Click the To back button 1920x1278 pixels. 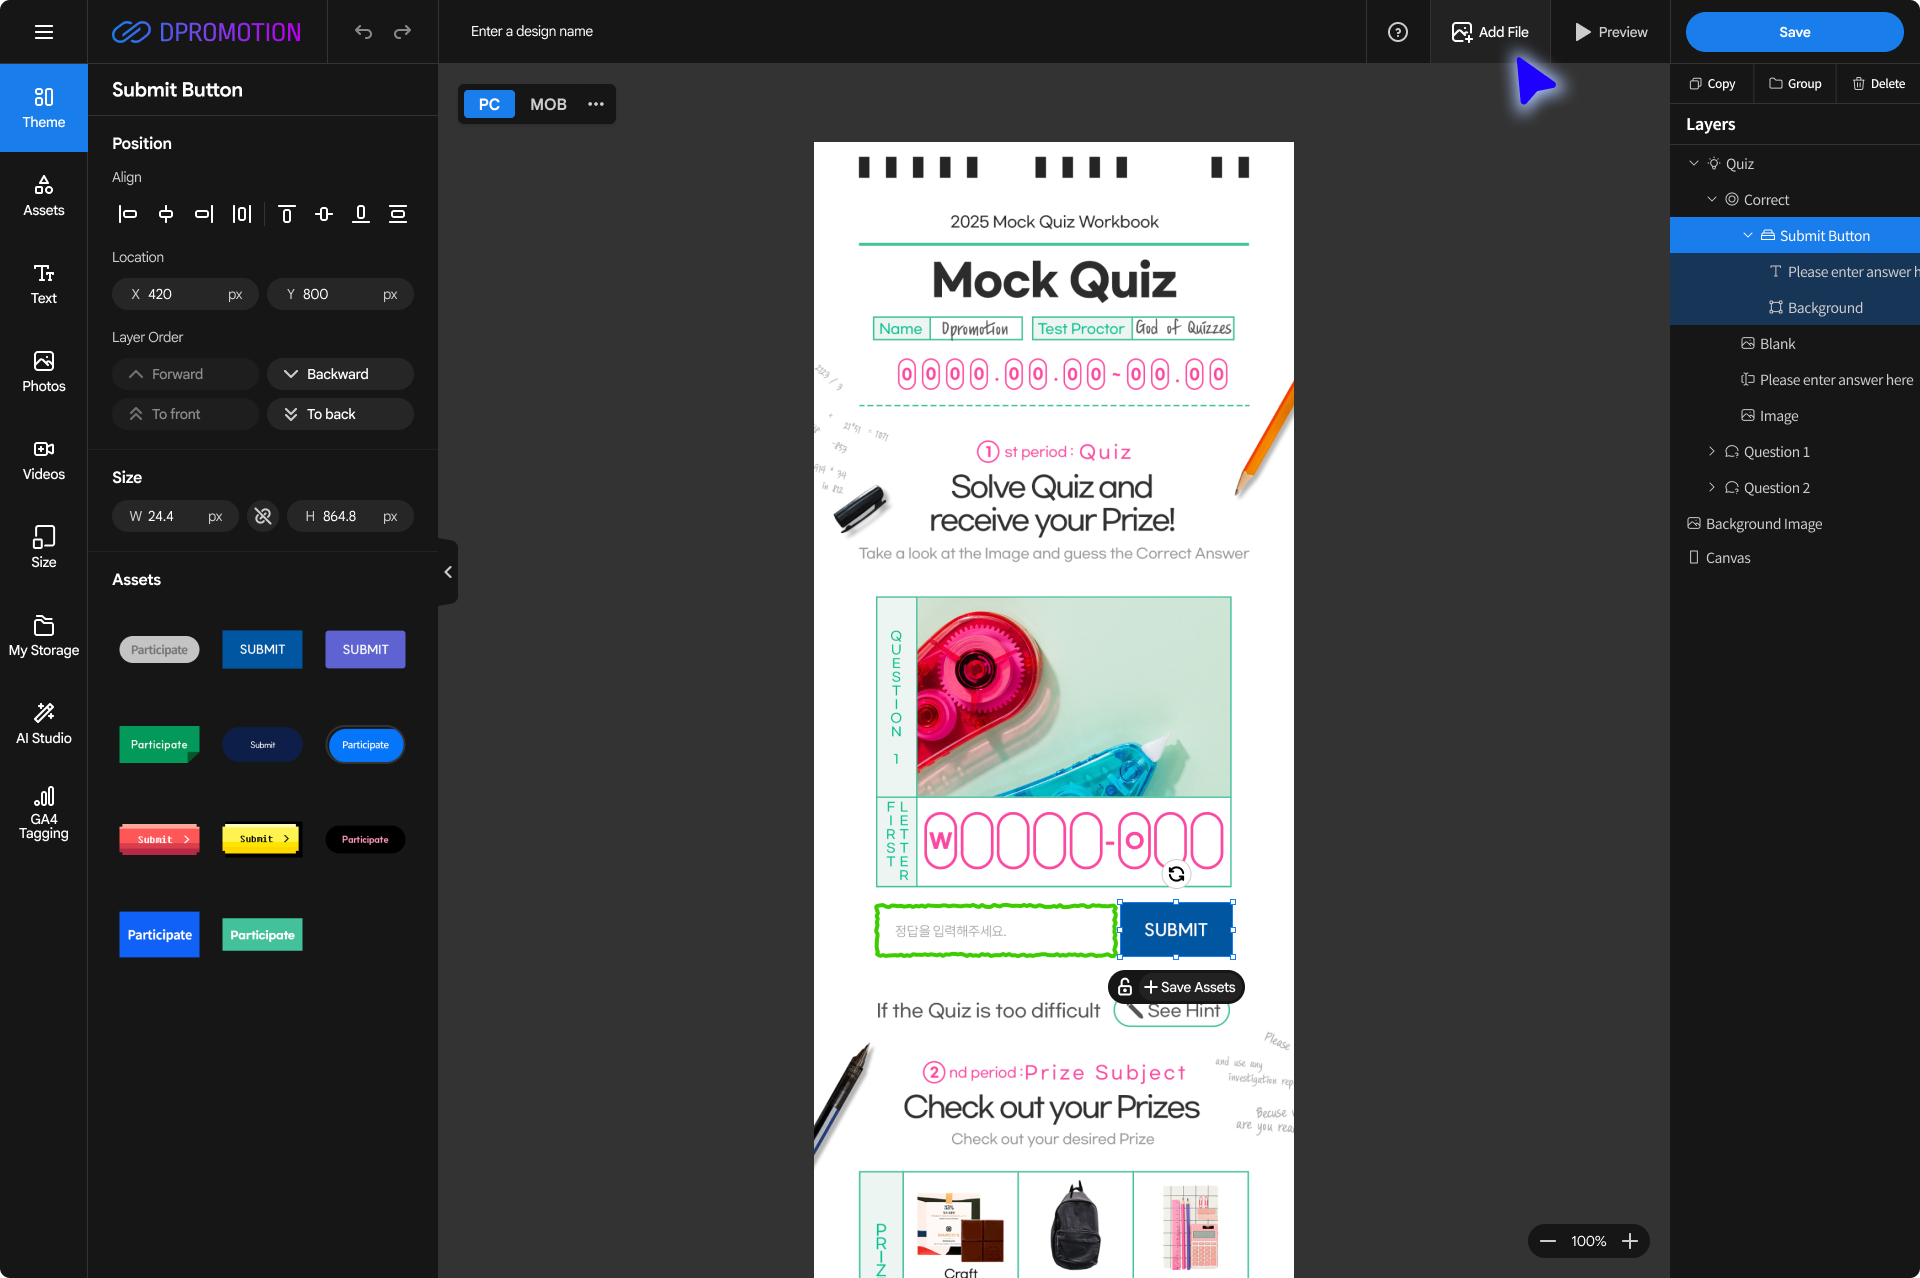point(340,414)
